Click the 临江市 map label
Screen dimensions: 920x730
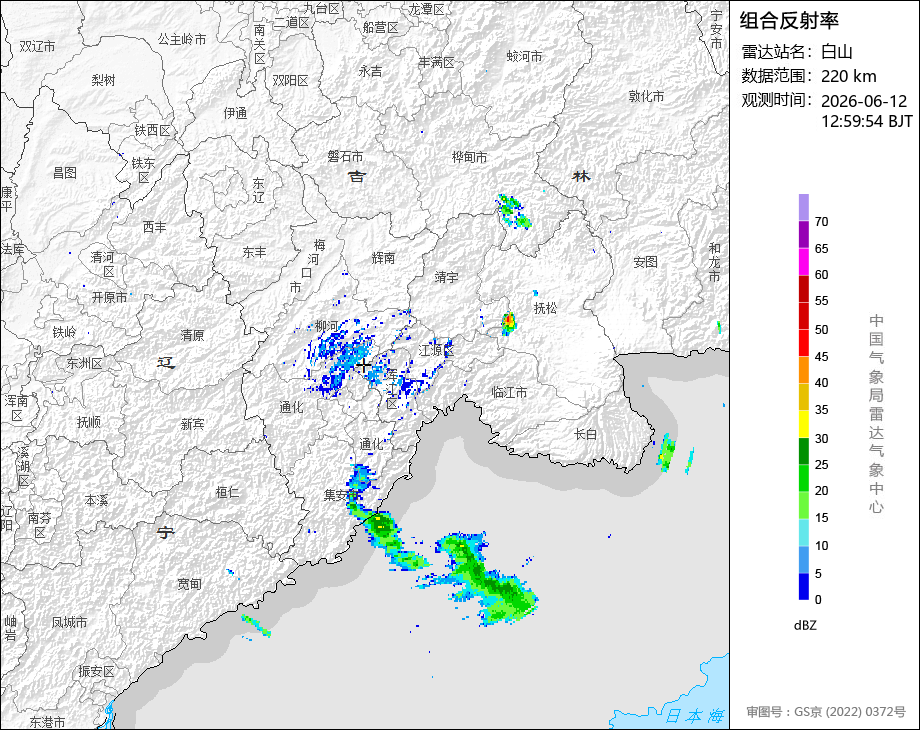(x=509, y=392)
